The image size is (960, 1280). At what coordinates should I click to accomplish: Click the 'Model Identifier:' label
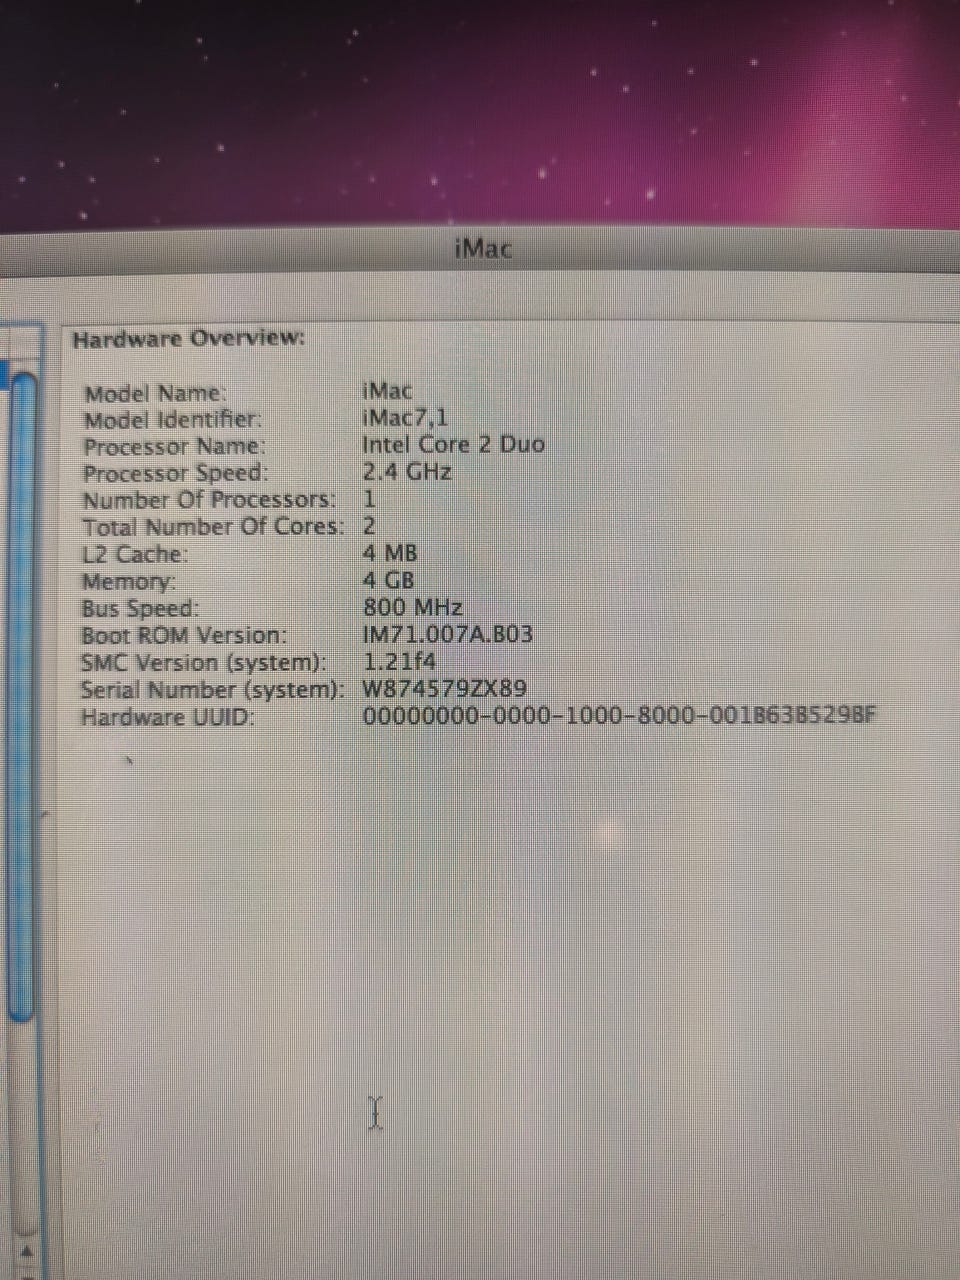[172, 421]
